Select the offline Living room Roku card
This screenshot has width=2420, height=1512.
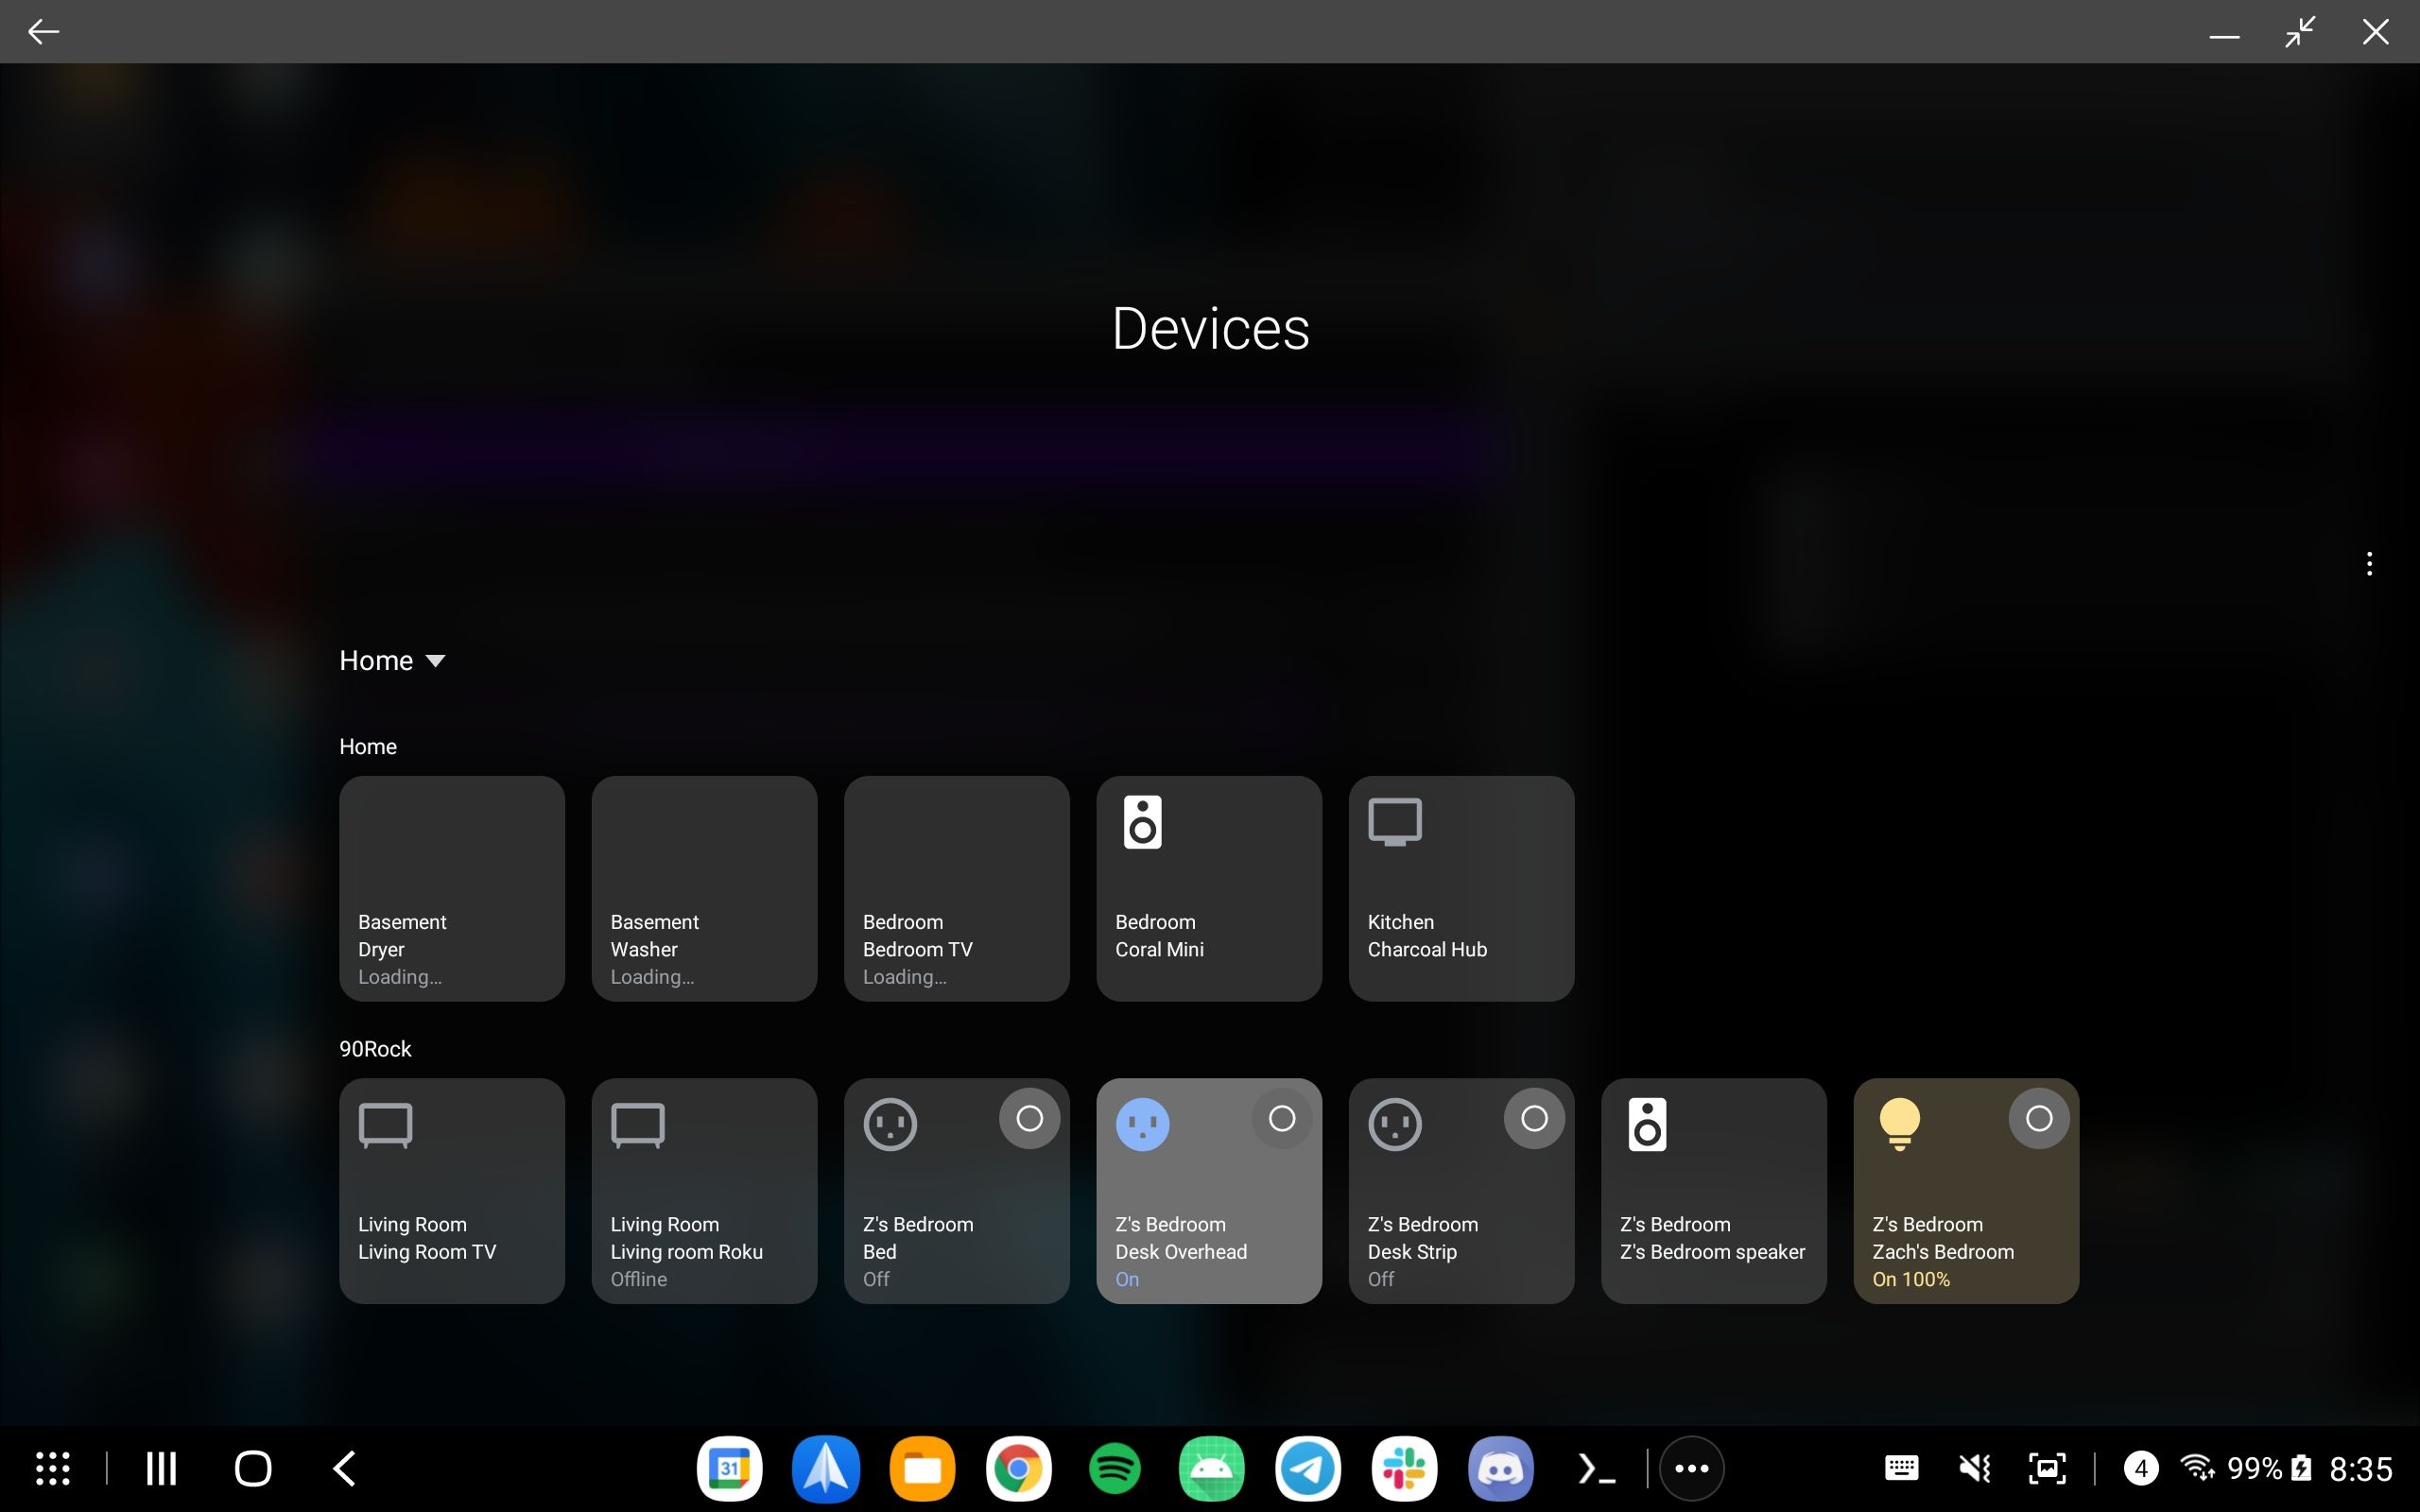click(704, 1190)
